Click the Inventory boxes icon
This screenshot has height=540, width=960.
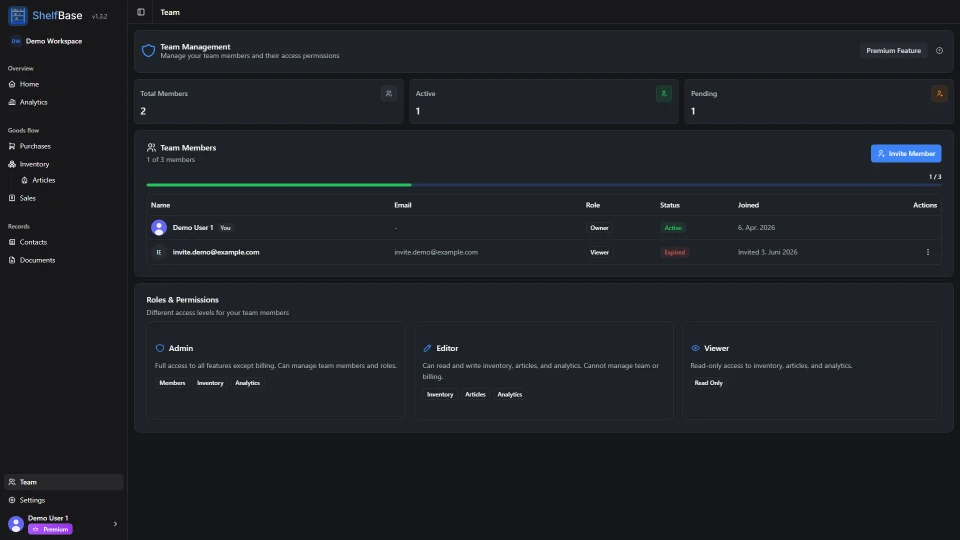12,164
